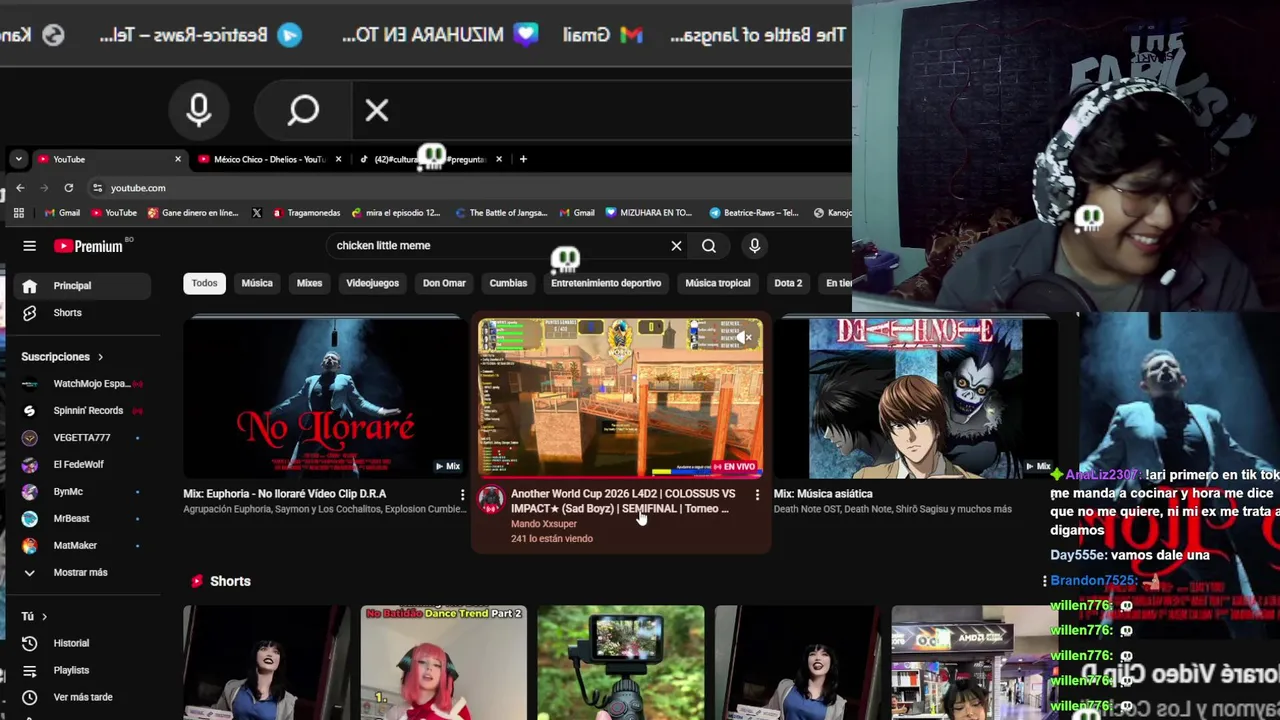Open the Death Note Música asiática mix thumbnail
The width and height of the screenshot is (1280, 720).
pos(915,398)
